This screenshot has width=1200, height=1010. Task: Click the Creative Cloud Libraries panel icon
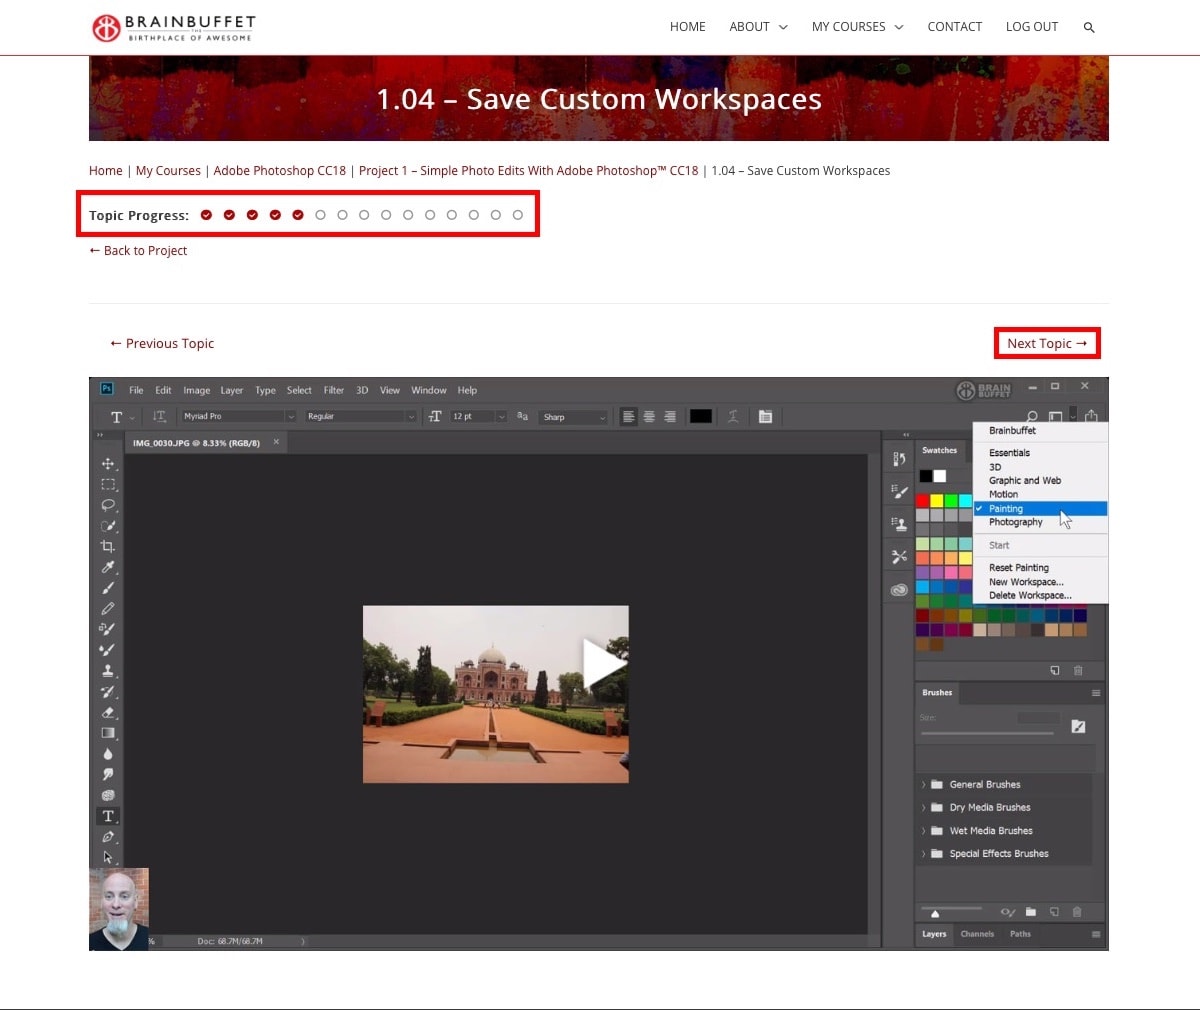899,590
